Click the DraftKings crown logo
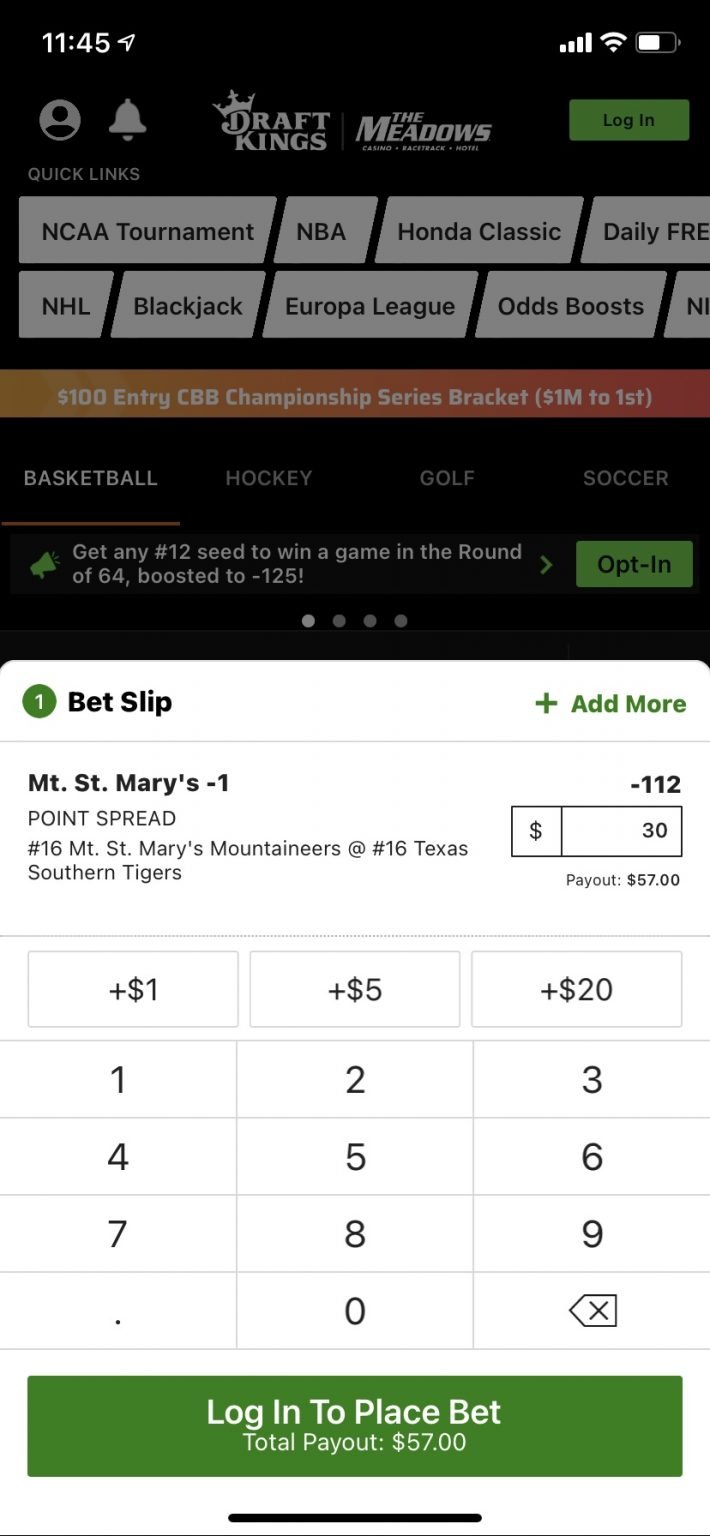Image resolution: width=710 pixels, height=1536 pixels. click(x=272, y=124)
